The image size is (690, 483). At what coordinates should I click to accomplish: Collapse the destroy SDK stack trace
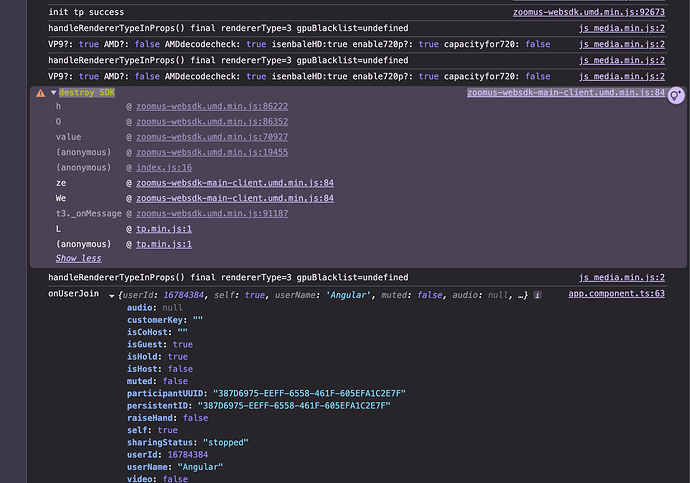[53, 93]
